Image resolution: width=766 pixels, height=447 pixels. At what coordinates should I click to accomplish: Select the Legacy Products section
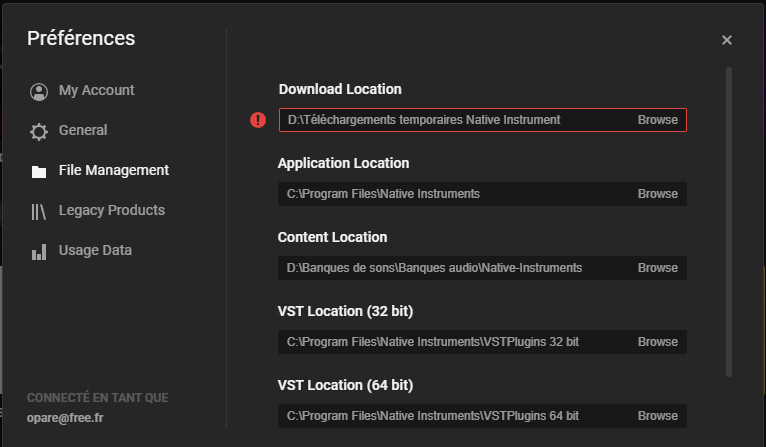(111, 211)
